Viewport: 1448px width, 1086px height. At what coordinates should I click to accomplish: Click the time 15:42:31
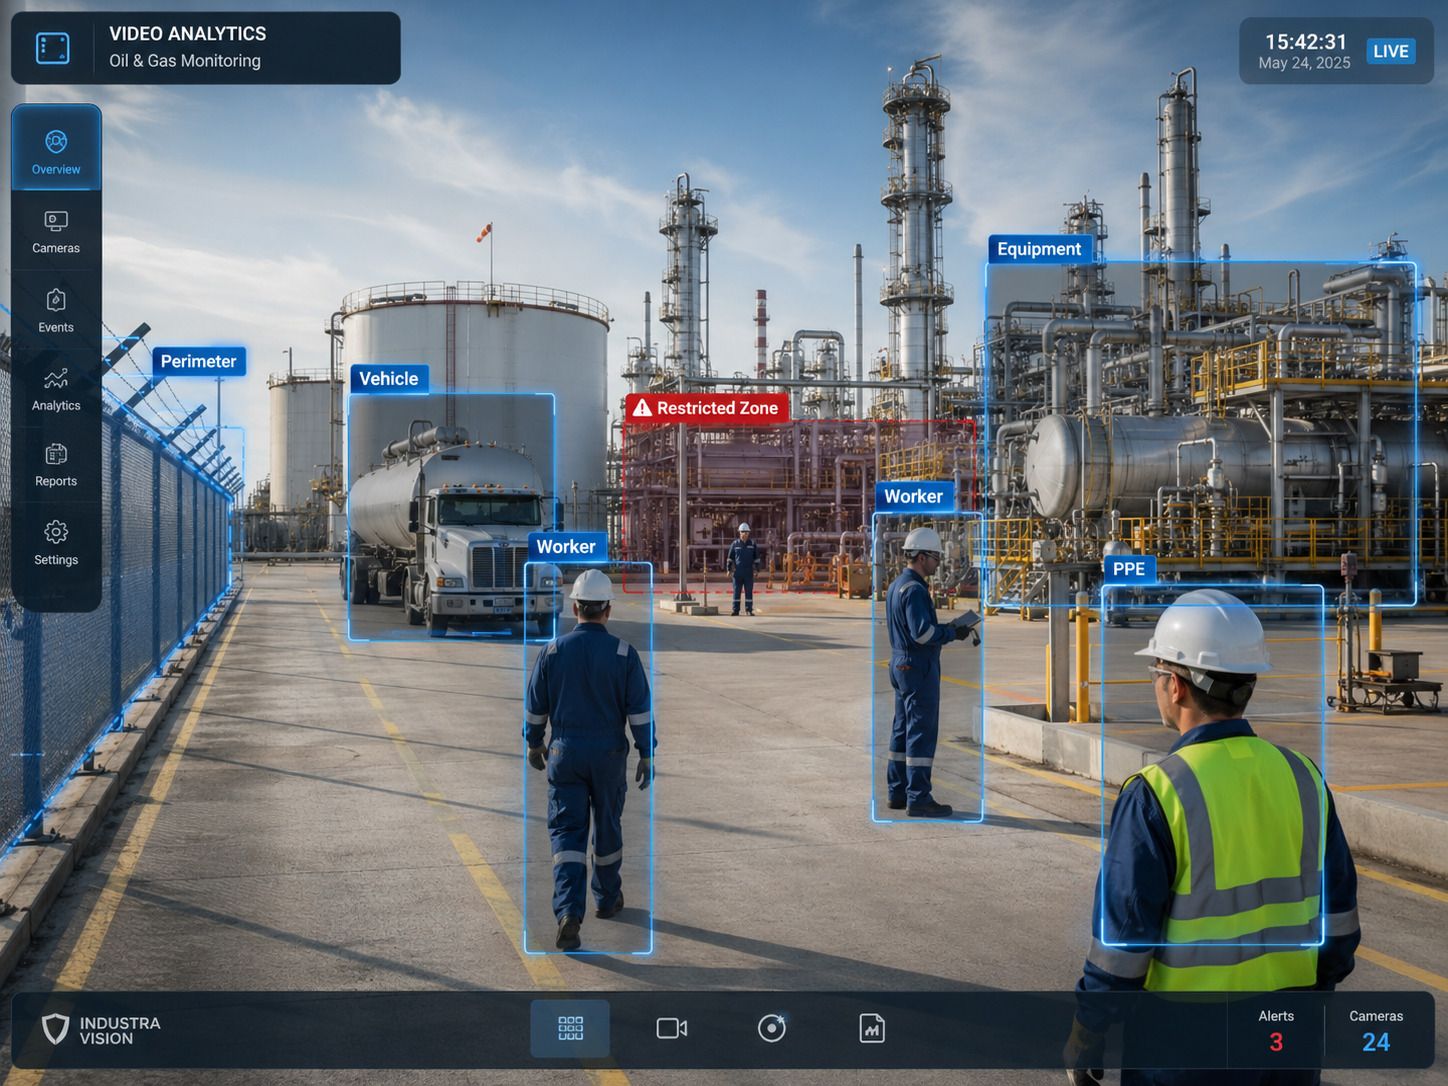coord(1306,42)
